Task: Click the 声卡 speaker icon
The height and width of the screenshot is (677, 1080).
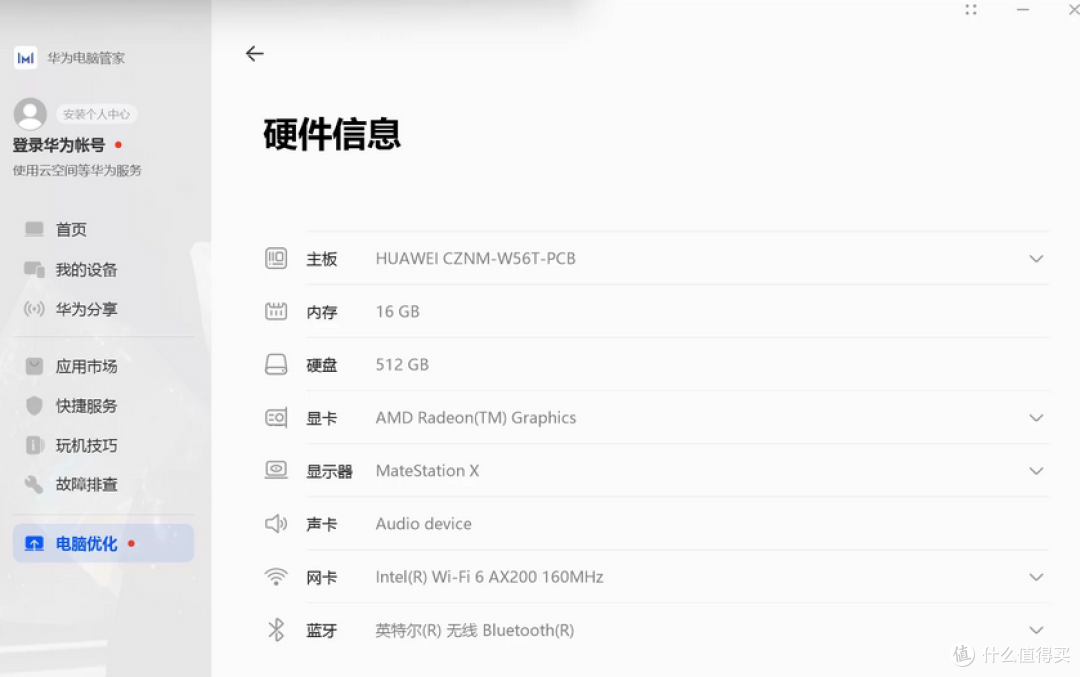Action: [276, 523]
